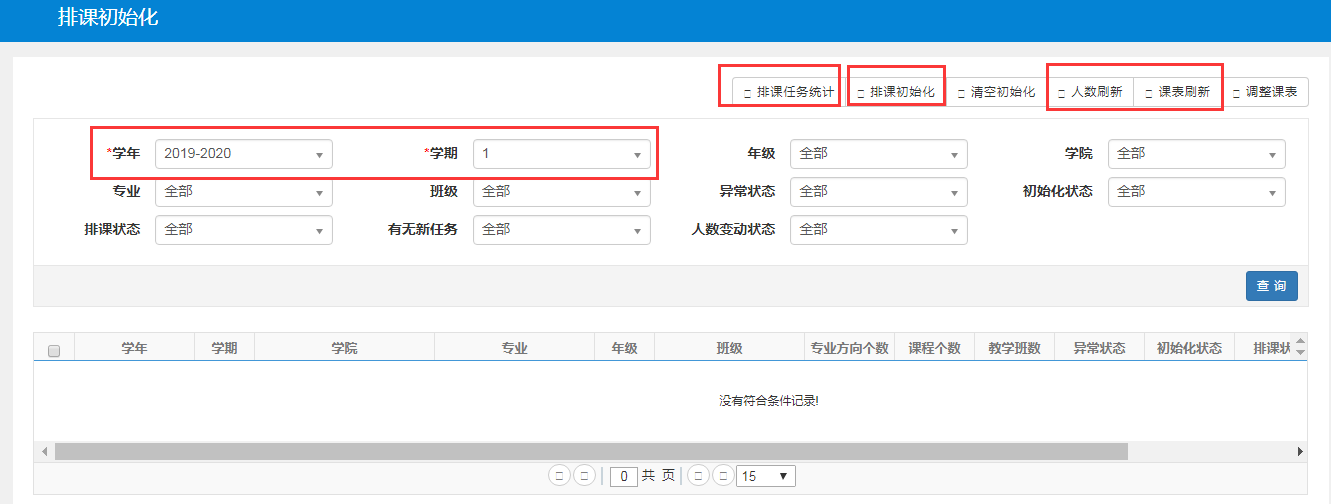This screenshot has height=504, width=1331.
Task: Click the blue 查询 button
Action: click(1271, 286)
